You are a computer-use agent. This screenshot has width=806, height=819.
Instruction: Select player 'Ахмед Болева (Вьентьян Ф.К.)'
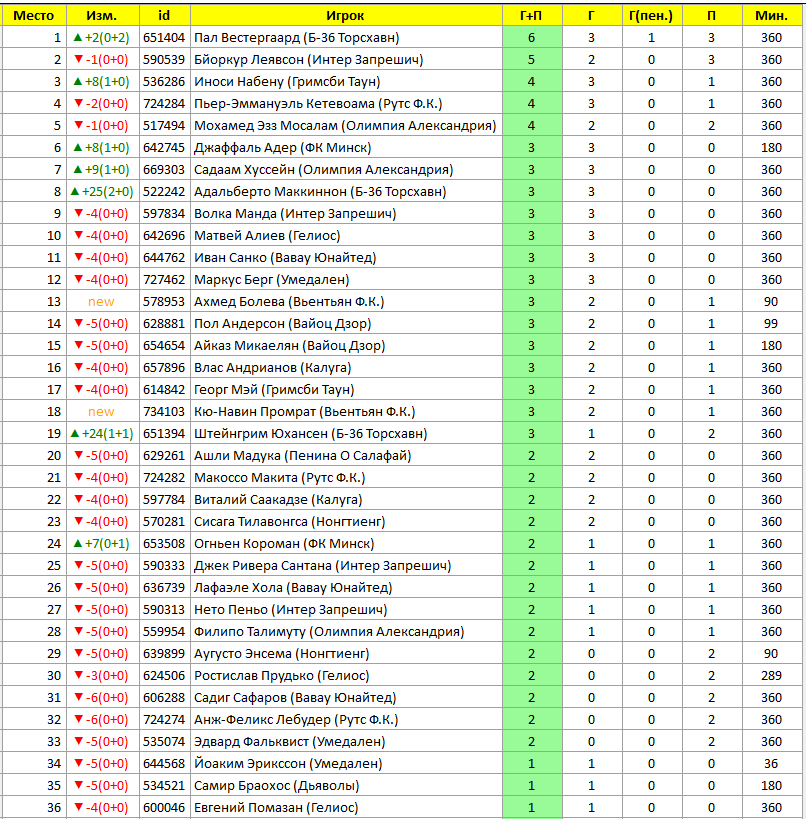point(289,301)
